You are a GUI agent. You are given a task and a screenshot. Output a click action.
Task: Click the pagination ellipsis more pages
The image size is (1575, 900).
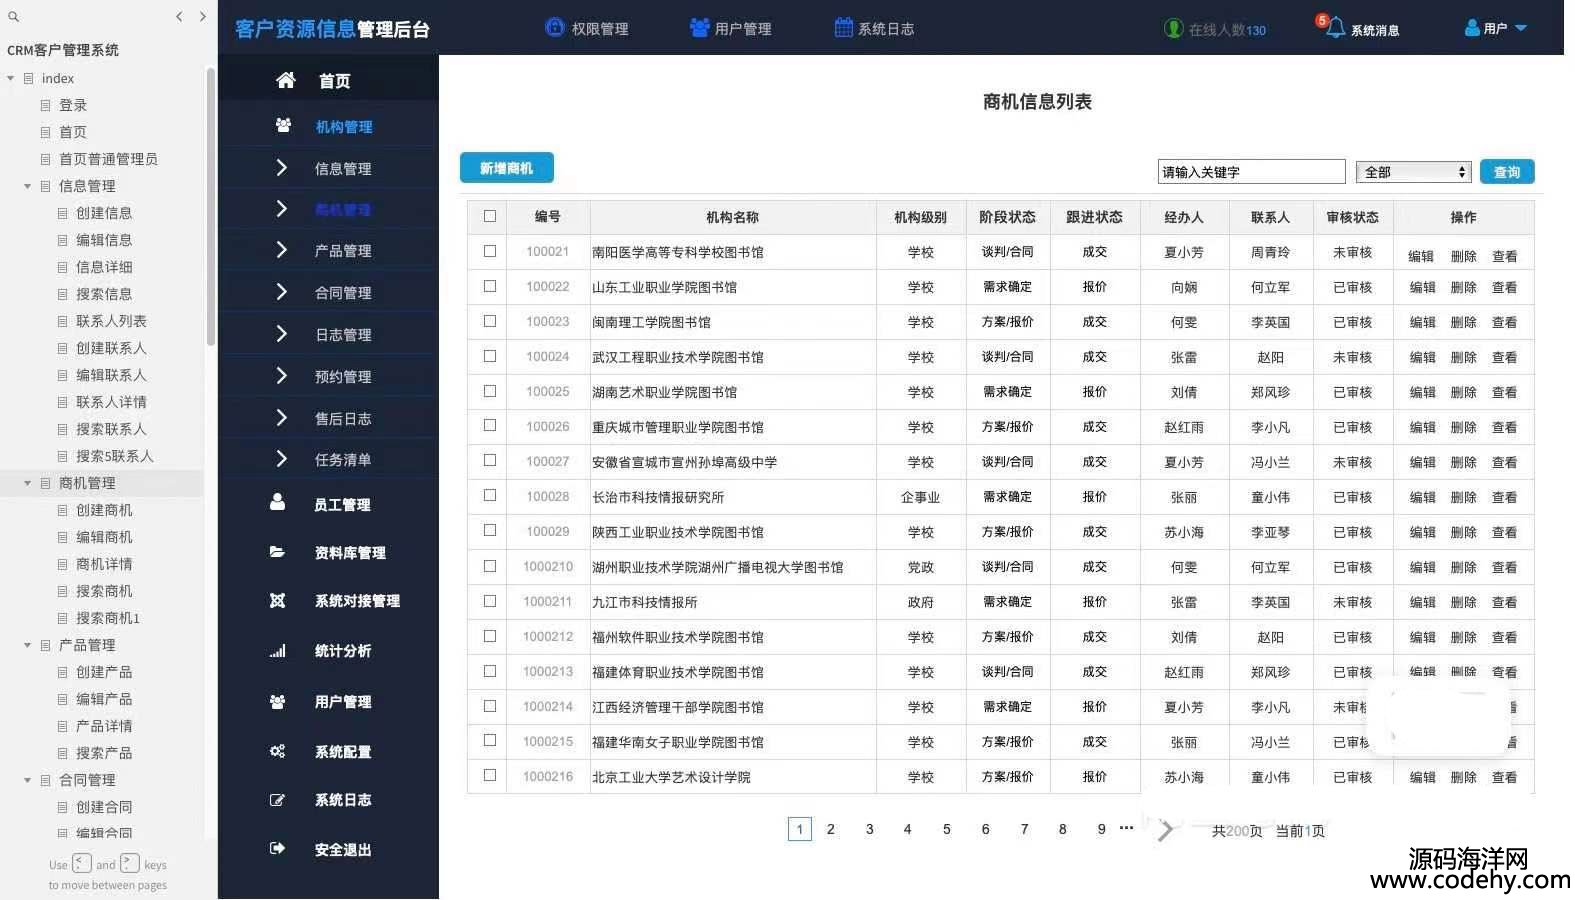[x=1126, y=828]
